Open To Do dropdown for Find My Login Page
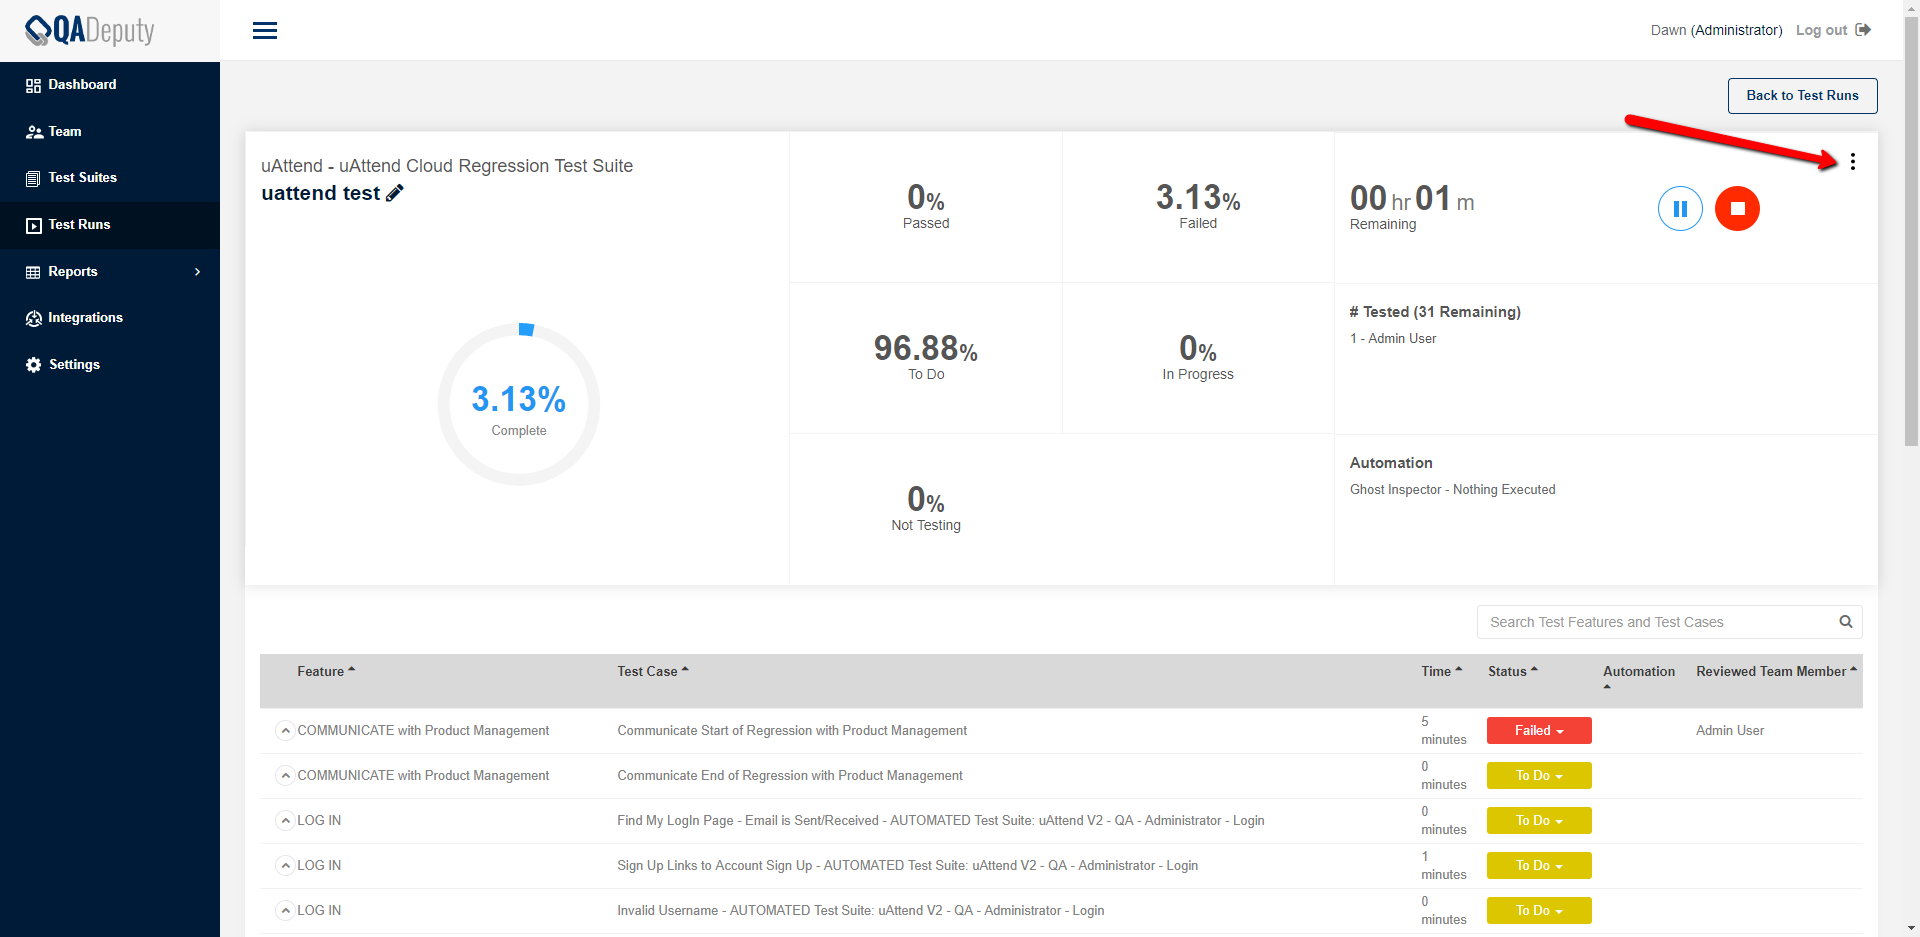The width and height of the screenshot is (1920, 937). coord(1539,821)
